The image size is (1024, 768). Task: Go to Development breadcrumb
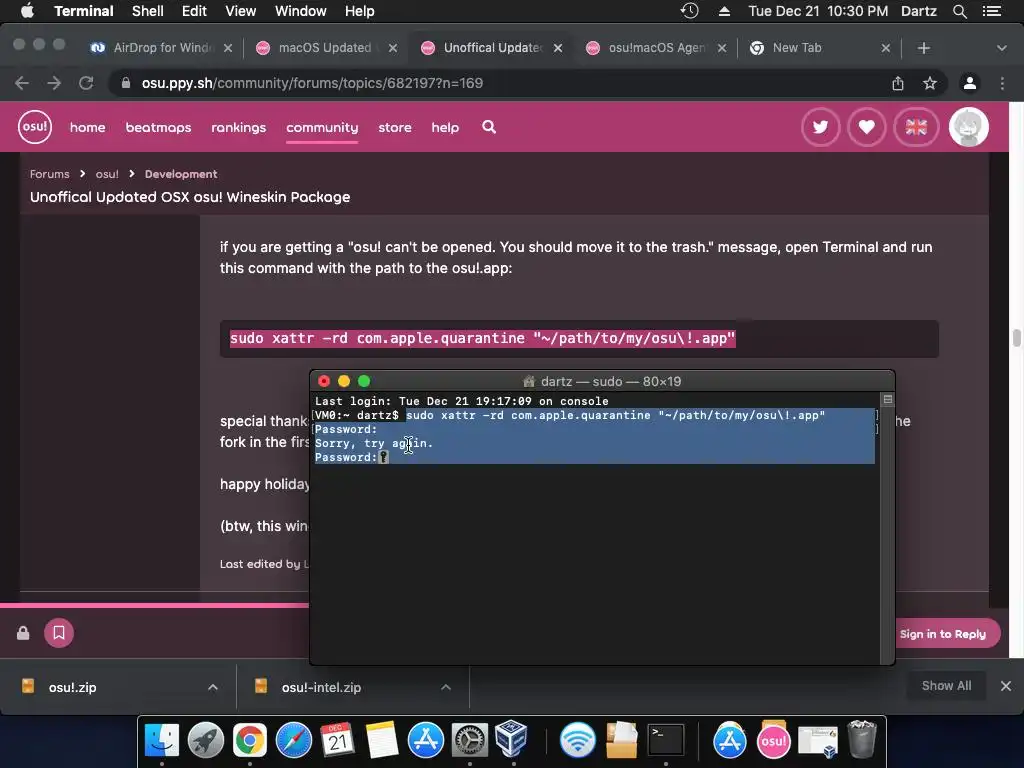pos(181,174)
